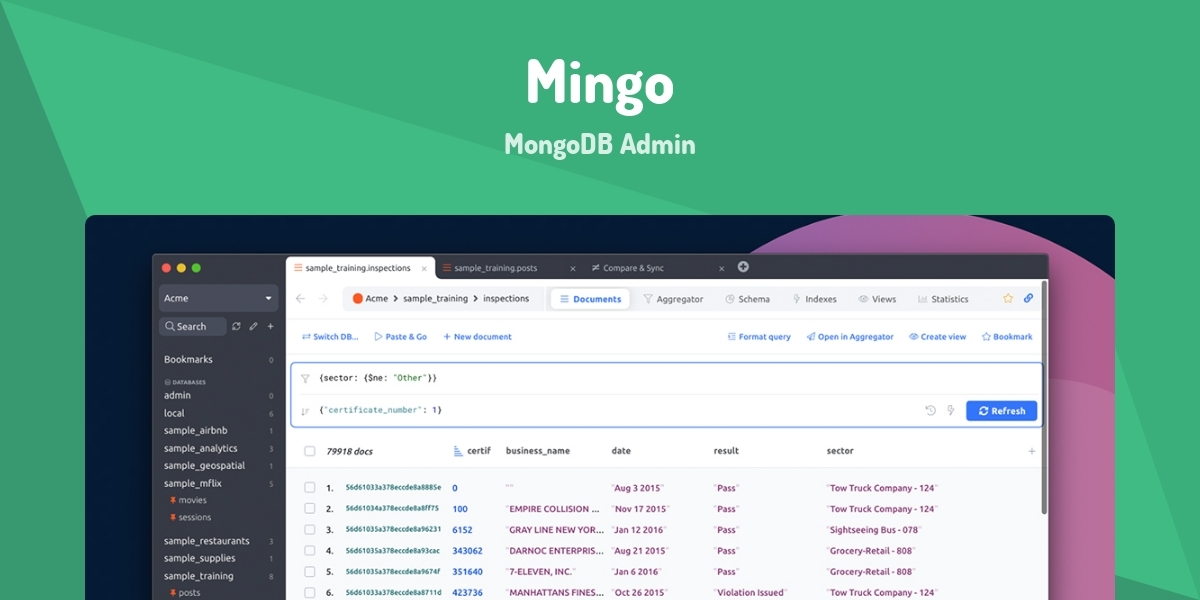Click the link icon next to the star

[1029, 298]
